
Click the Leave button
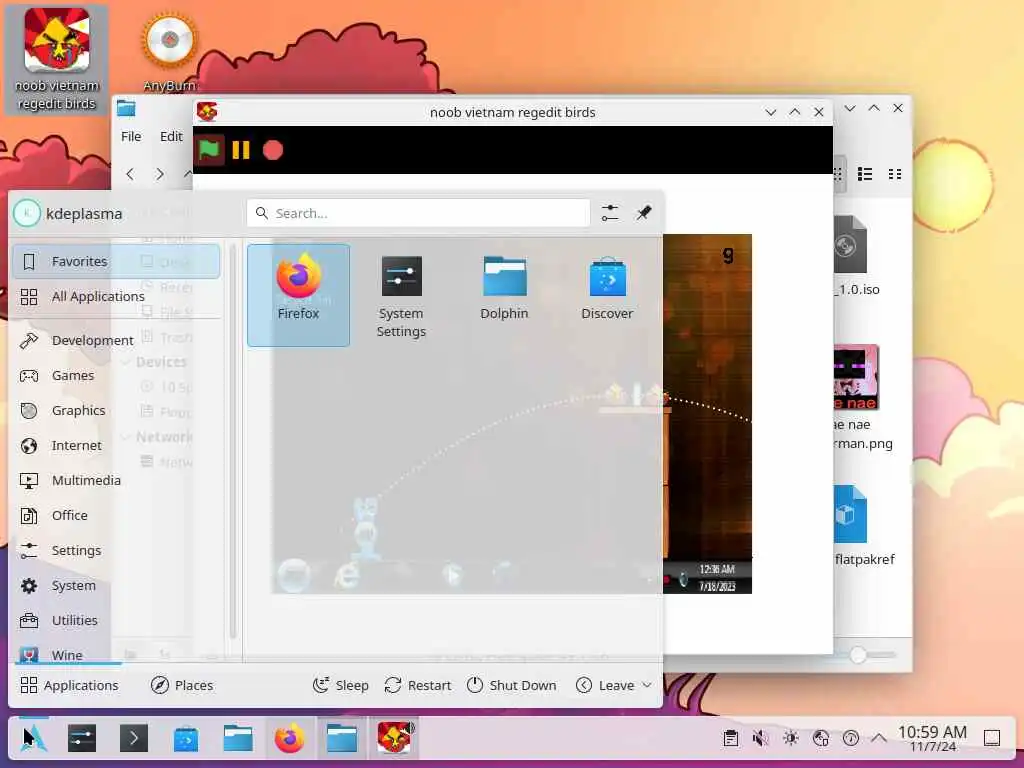[x=605, y=685]
